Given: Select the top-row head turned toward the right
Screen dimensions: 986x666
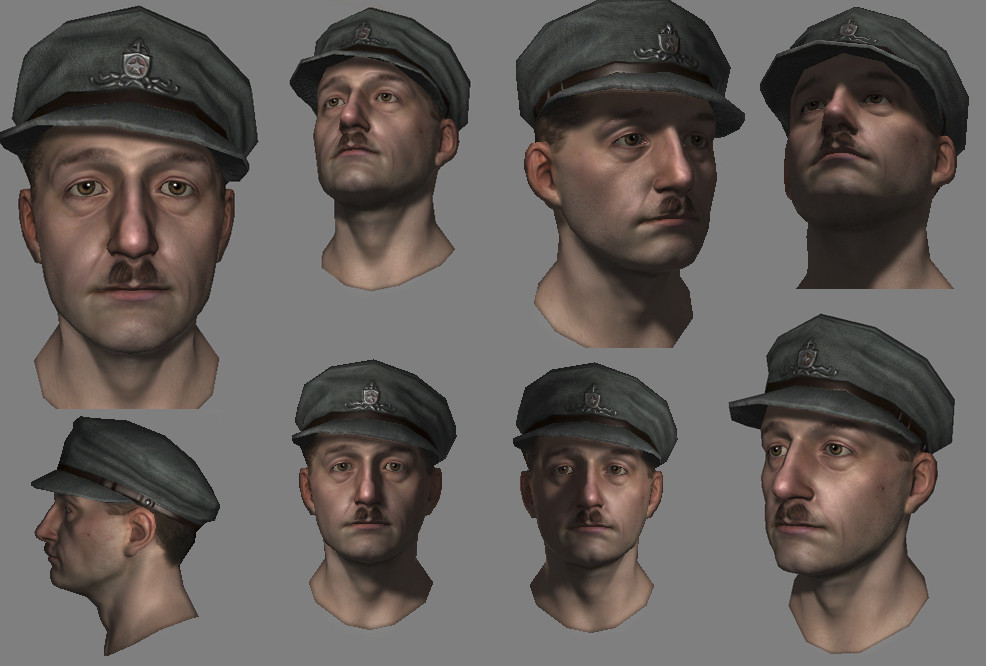Looking at the screenshot, I should [629, 176].
